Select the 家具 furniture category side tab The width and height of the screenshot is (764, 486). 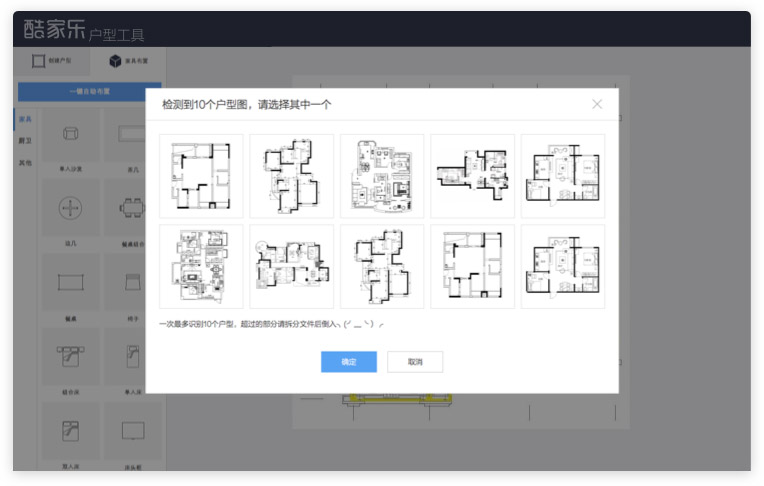coord(25,119)
